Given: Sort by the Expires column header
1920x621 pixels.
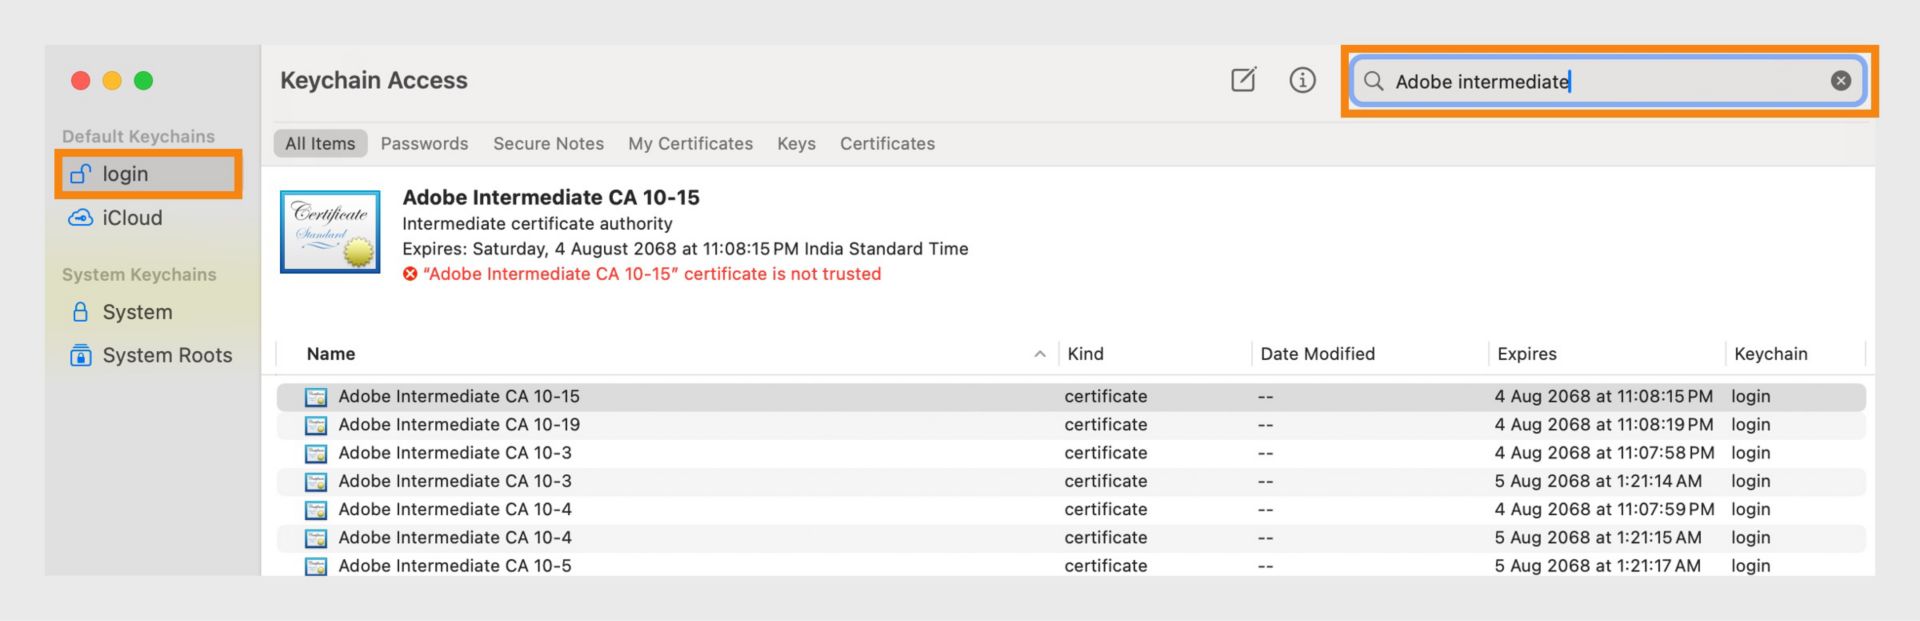Looking at the screenshot, I should 1526,354.
